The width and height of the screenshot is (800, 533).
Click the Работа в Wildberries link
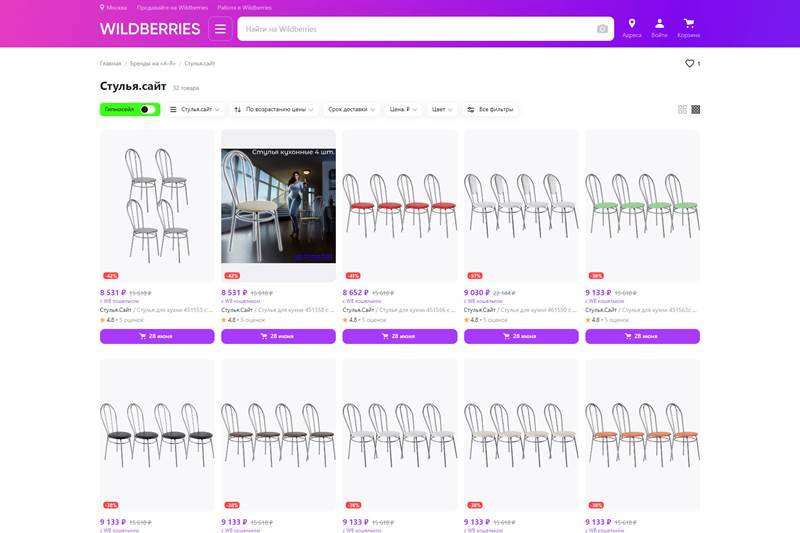244,7
